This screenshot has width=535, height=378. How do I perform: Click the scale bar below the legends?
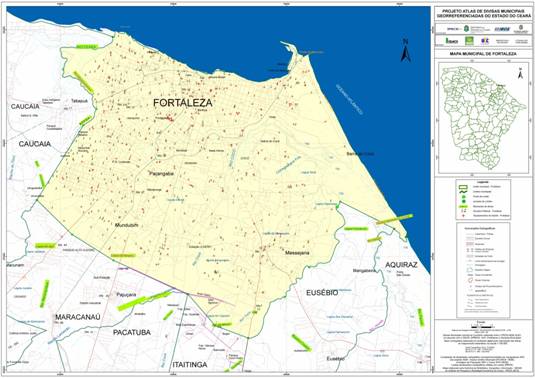[x=481, y=327]
